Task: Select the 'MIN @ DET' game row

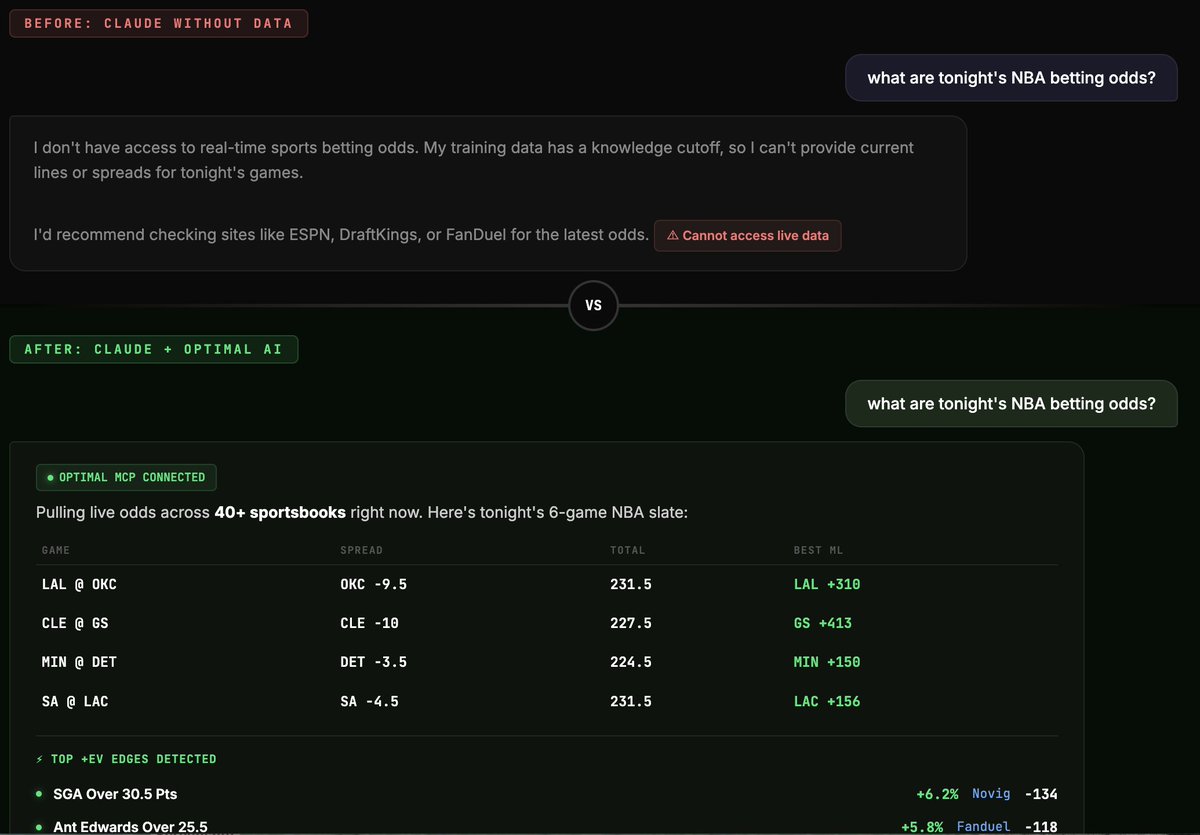Action: pyautogui.click(x=546, y=662)
